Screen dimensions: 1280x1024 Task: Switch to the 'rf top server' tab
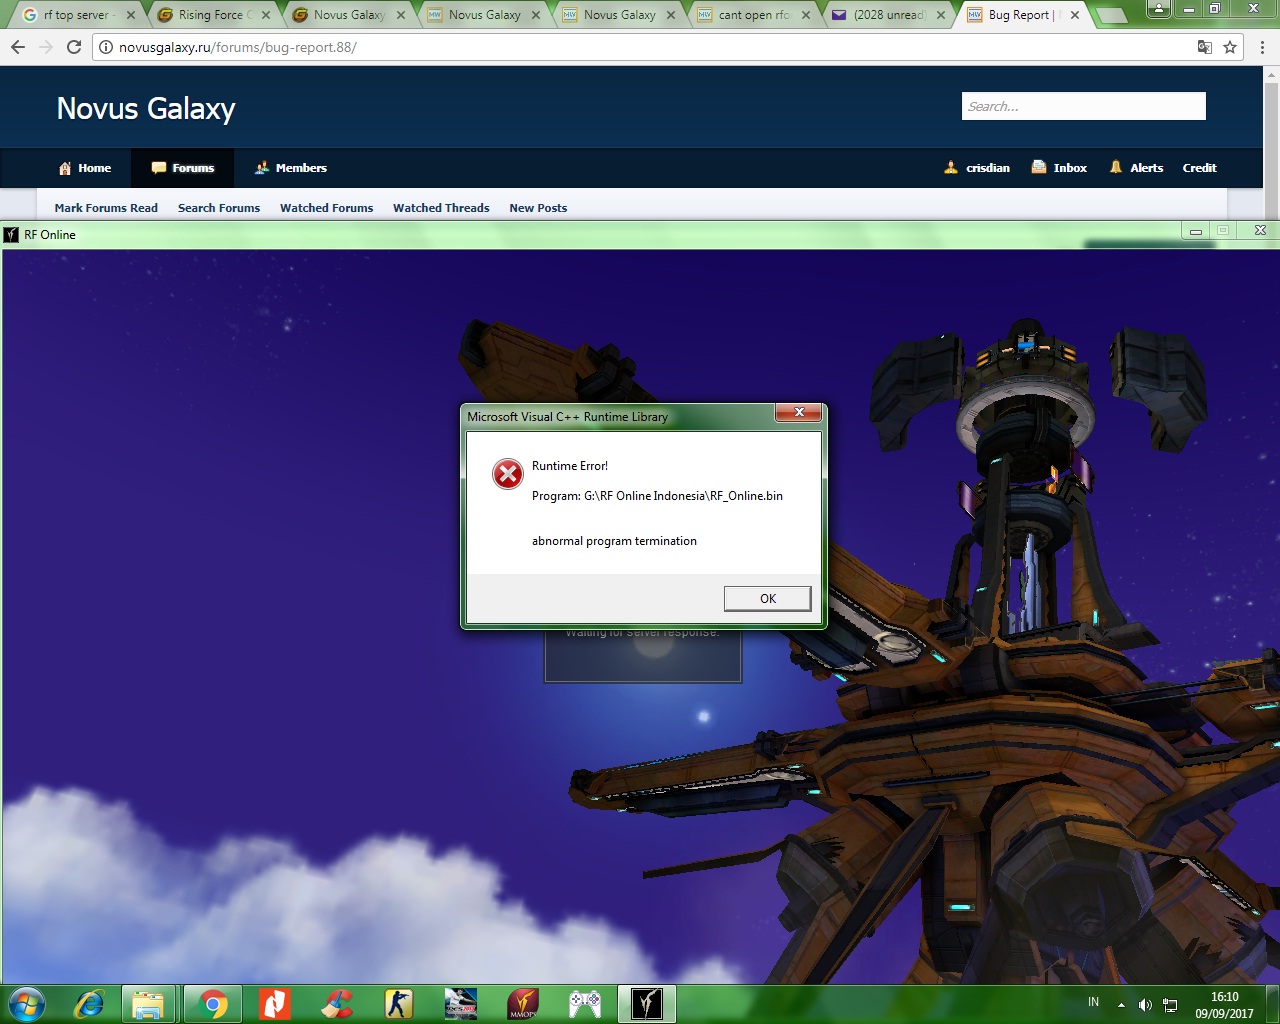(76, 15)
